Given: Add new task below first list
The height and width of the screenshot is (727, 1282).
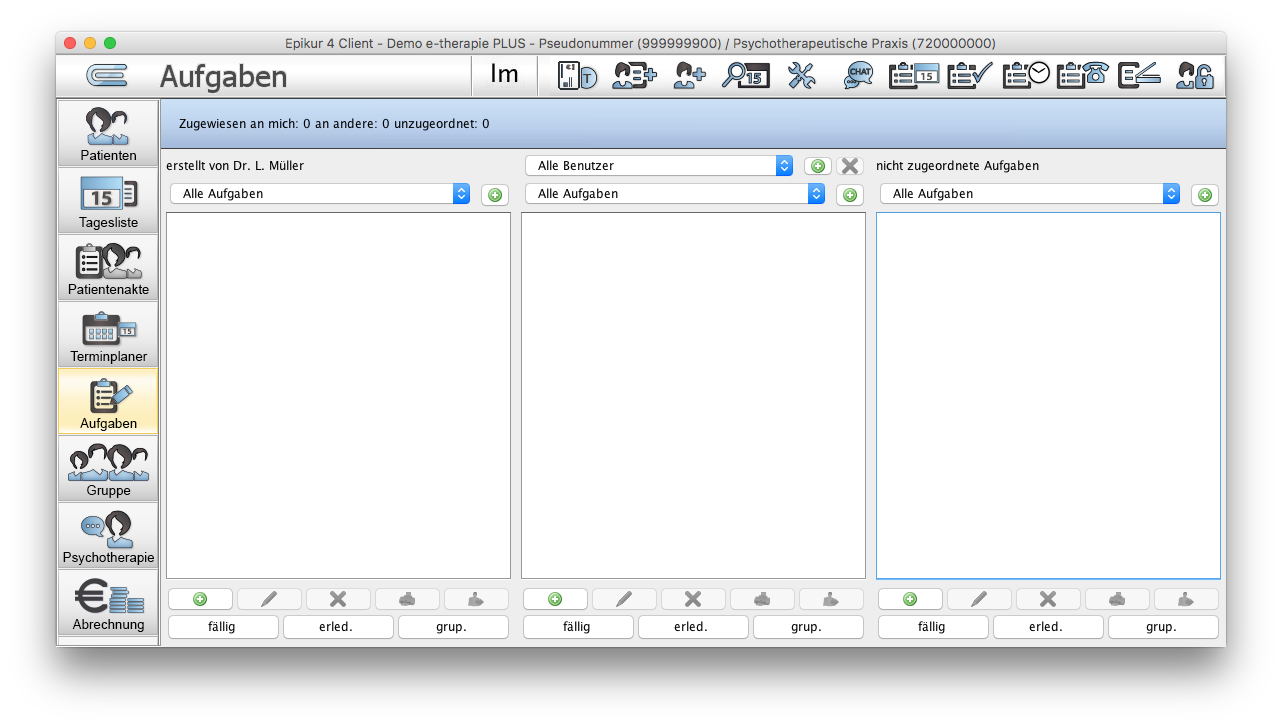Looking at the screenshot, I should coord(200,599).
